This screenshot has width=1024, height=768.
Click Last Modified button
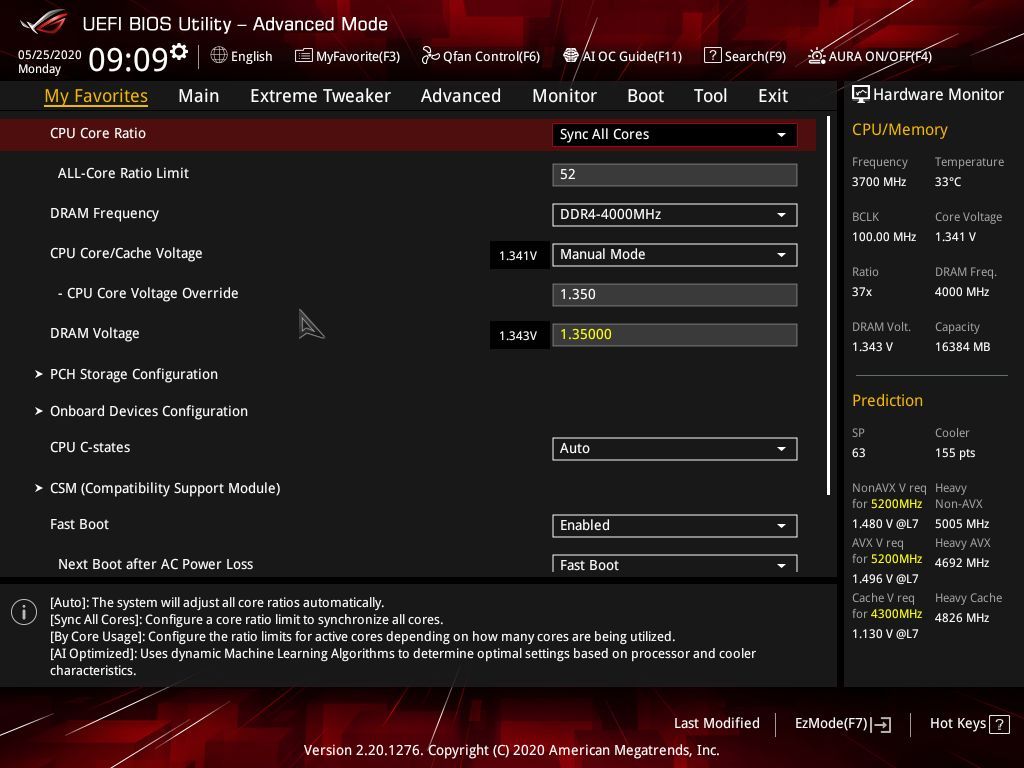[716, 724]
